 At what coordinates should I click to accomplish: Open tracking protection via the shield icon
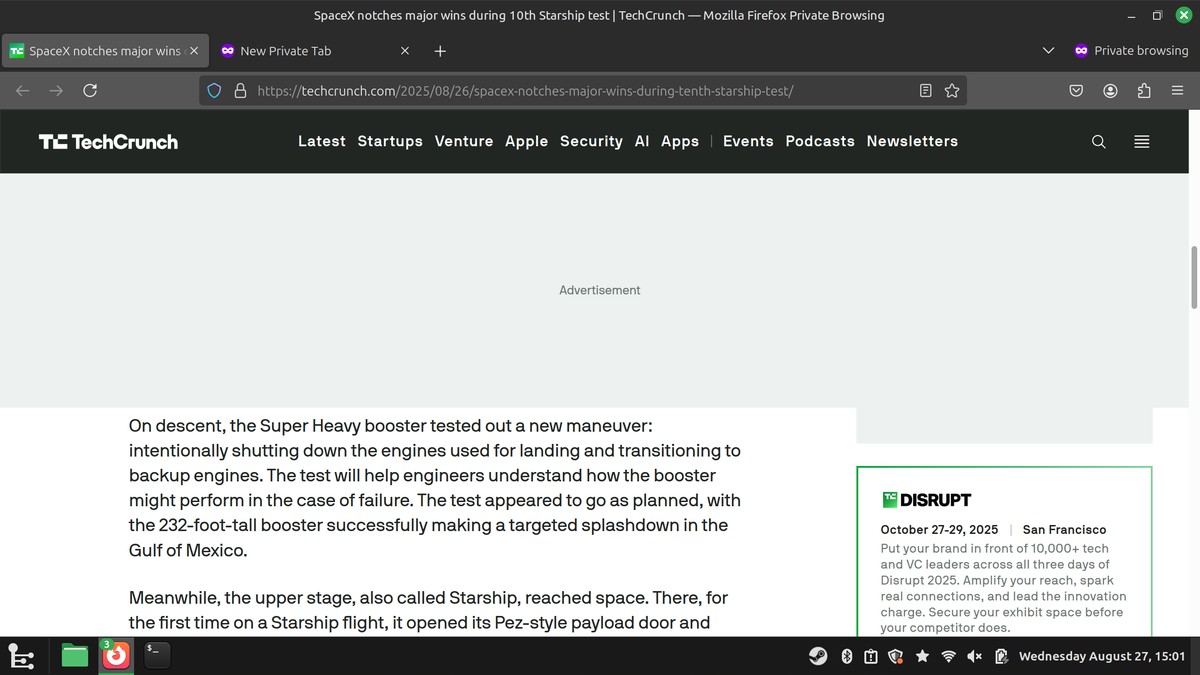pyautogui.click(x=213, y=90)
